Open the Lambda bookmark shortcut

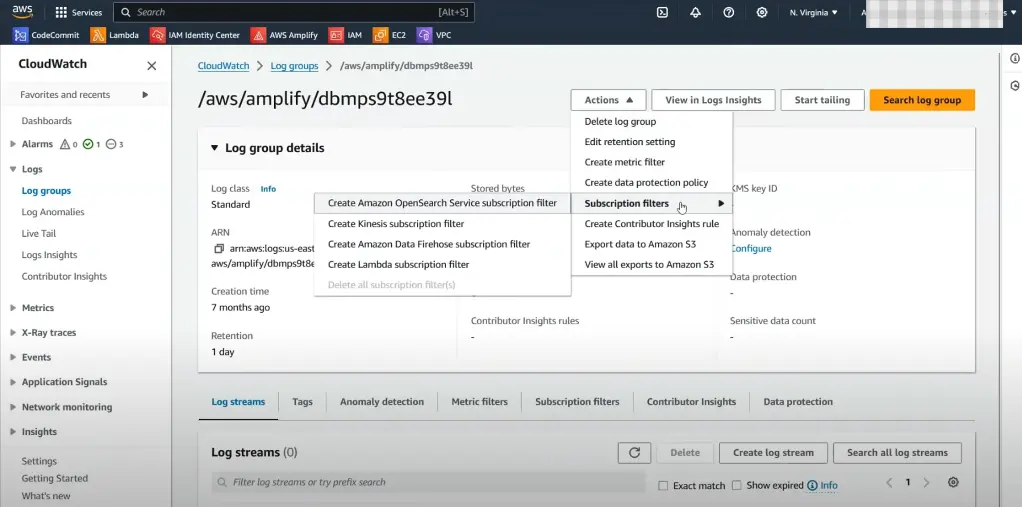[115, 35]
